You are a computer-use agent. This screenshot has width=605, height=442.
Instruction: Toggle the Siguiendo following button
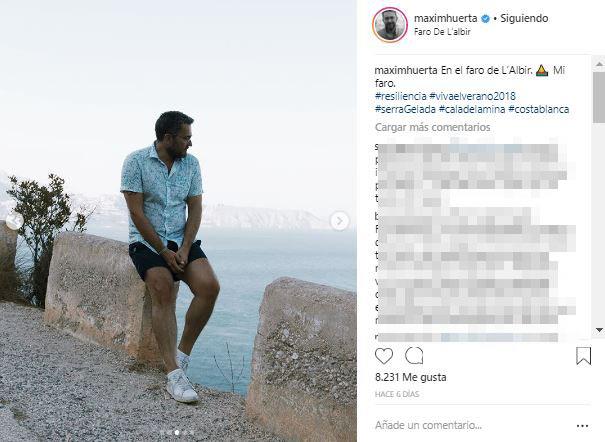tap(524, 18)
